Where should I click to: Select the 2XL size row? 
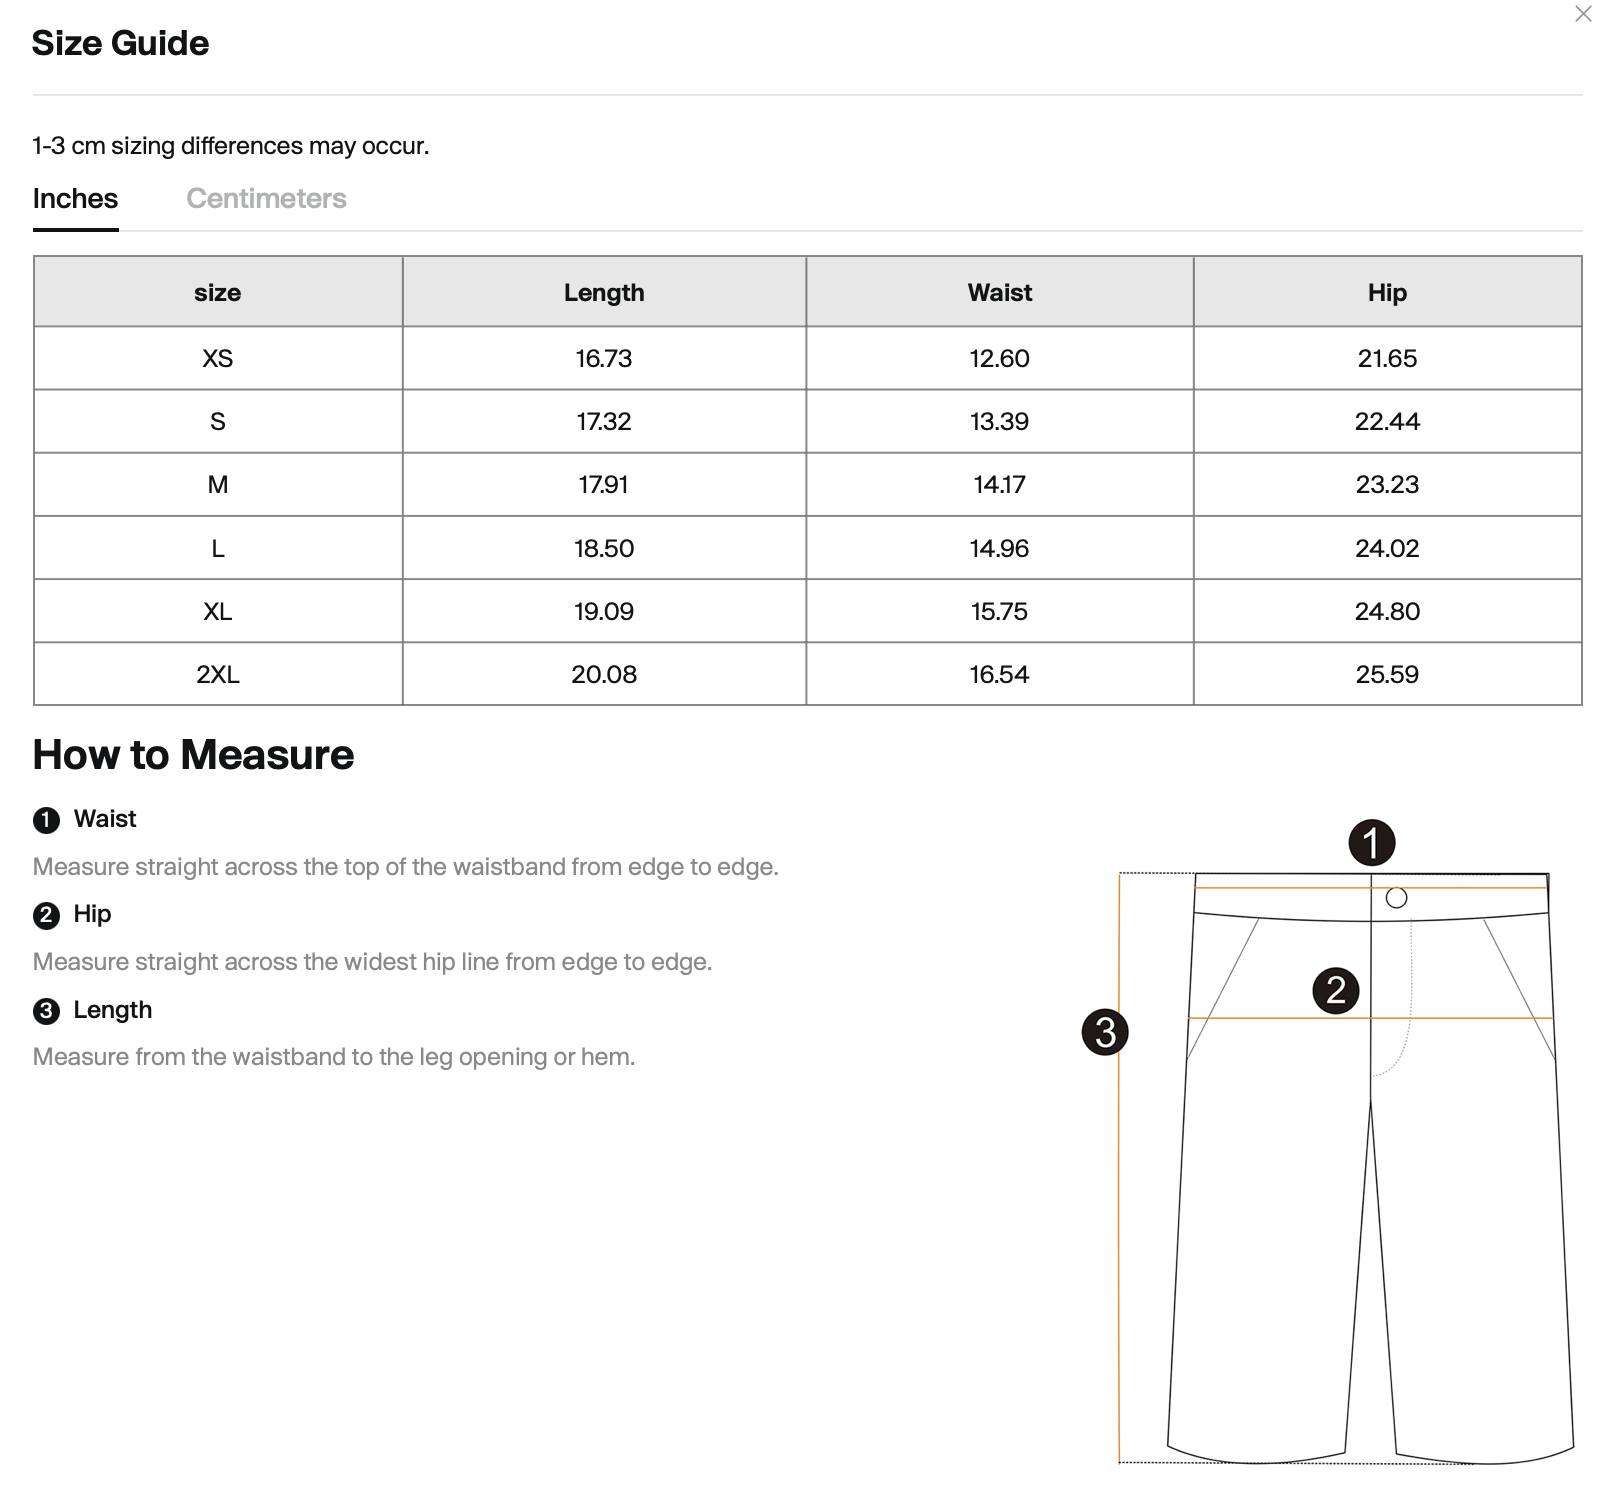coord(808,674)
